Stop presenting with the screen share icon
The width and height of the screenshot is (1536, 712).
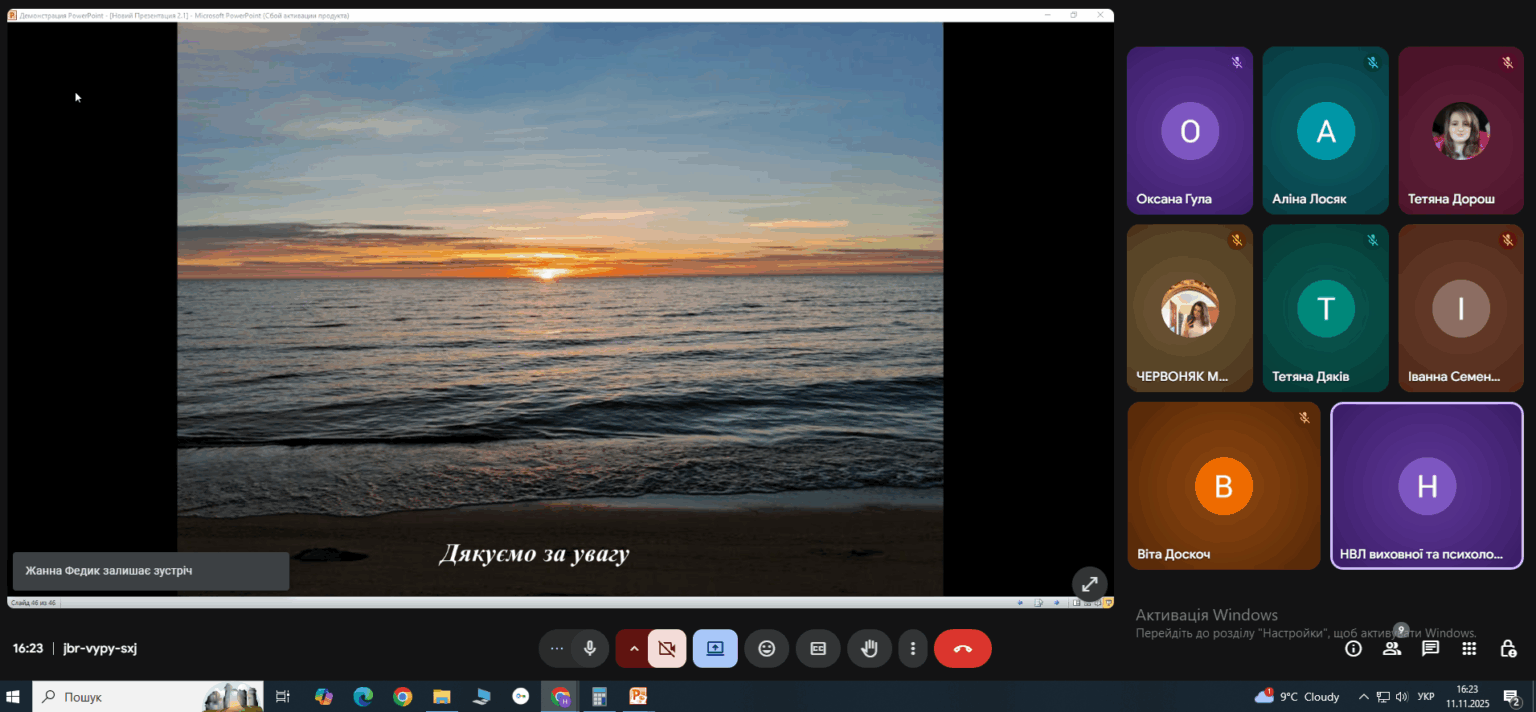[715, 648]
